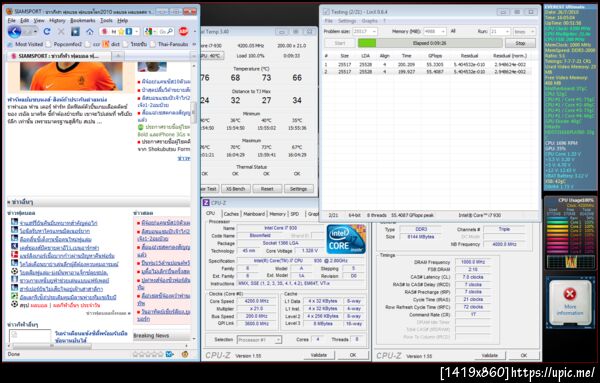Click Validate in the CPU-Z memory window
This screenshot has height=383, width=600.
(489, 355)
